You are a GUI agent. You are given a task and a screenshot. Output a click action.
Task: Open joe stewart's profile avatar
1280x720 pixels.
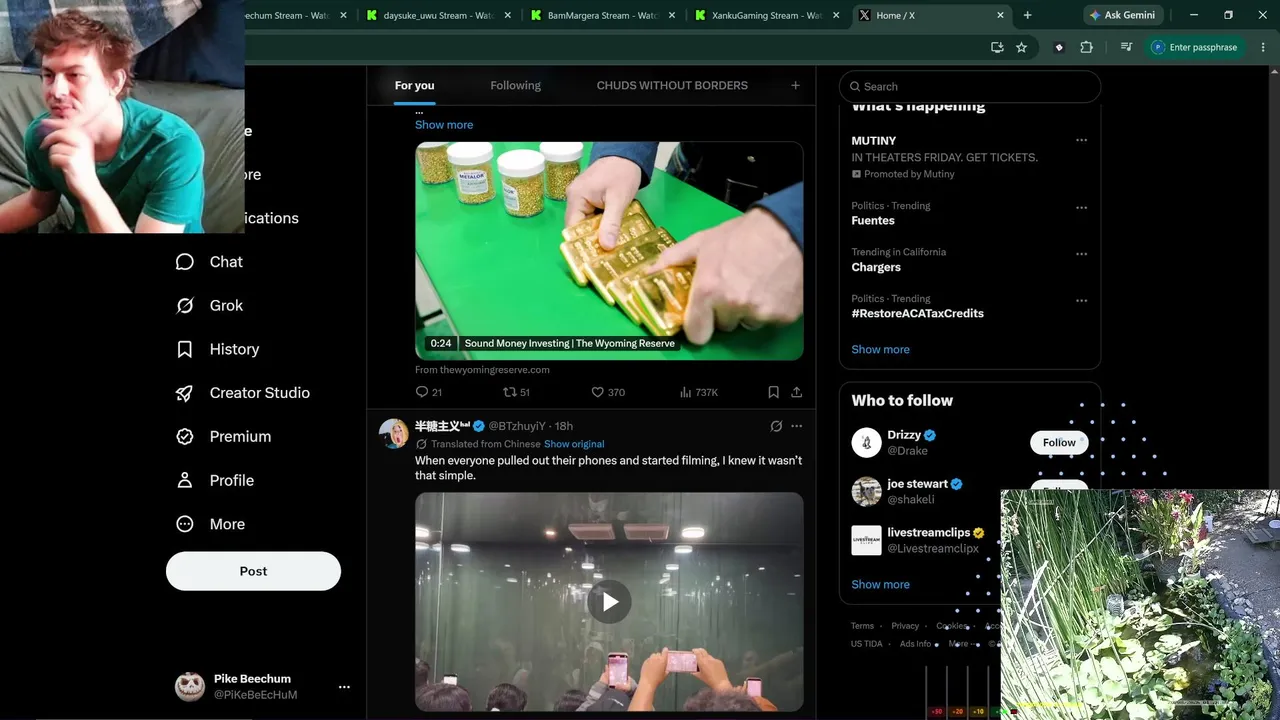866,492
